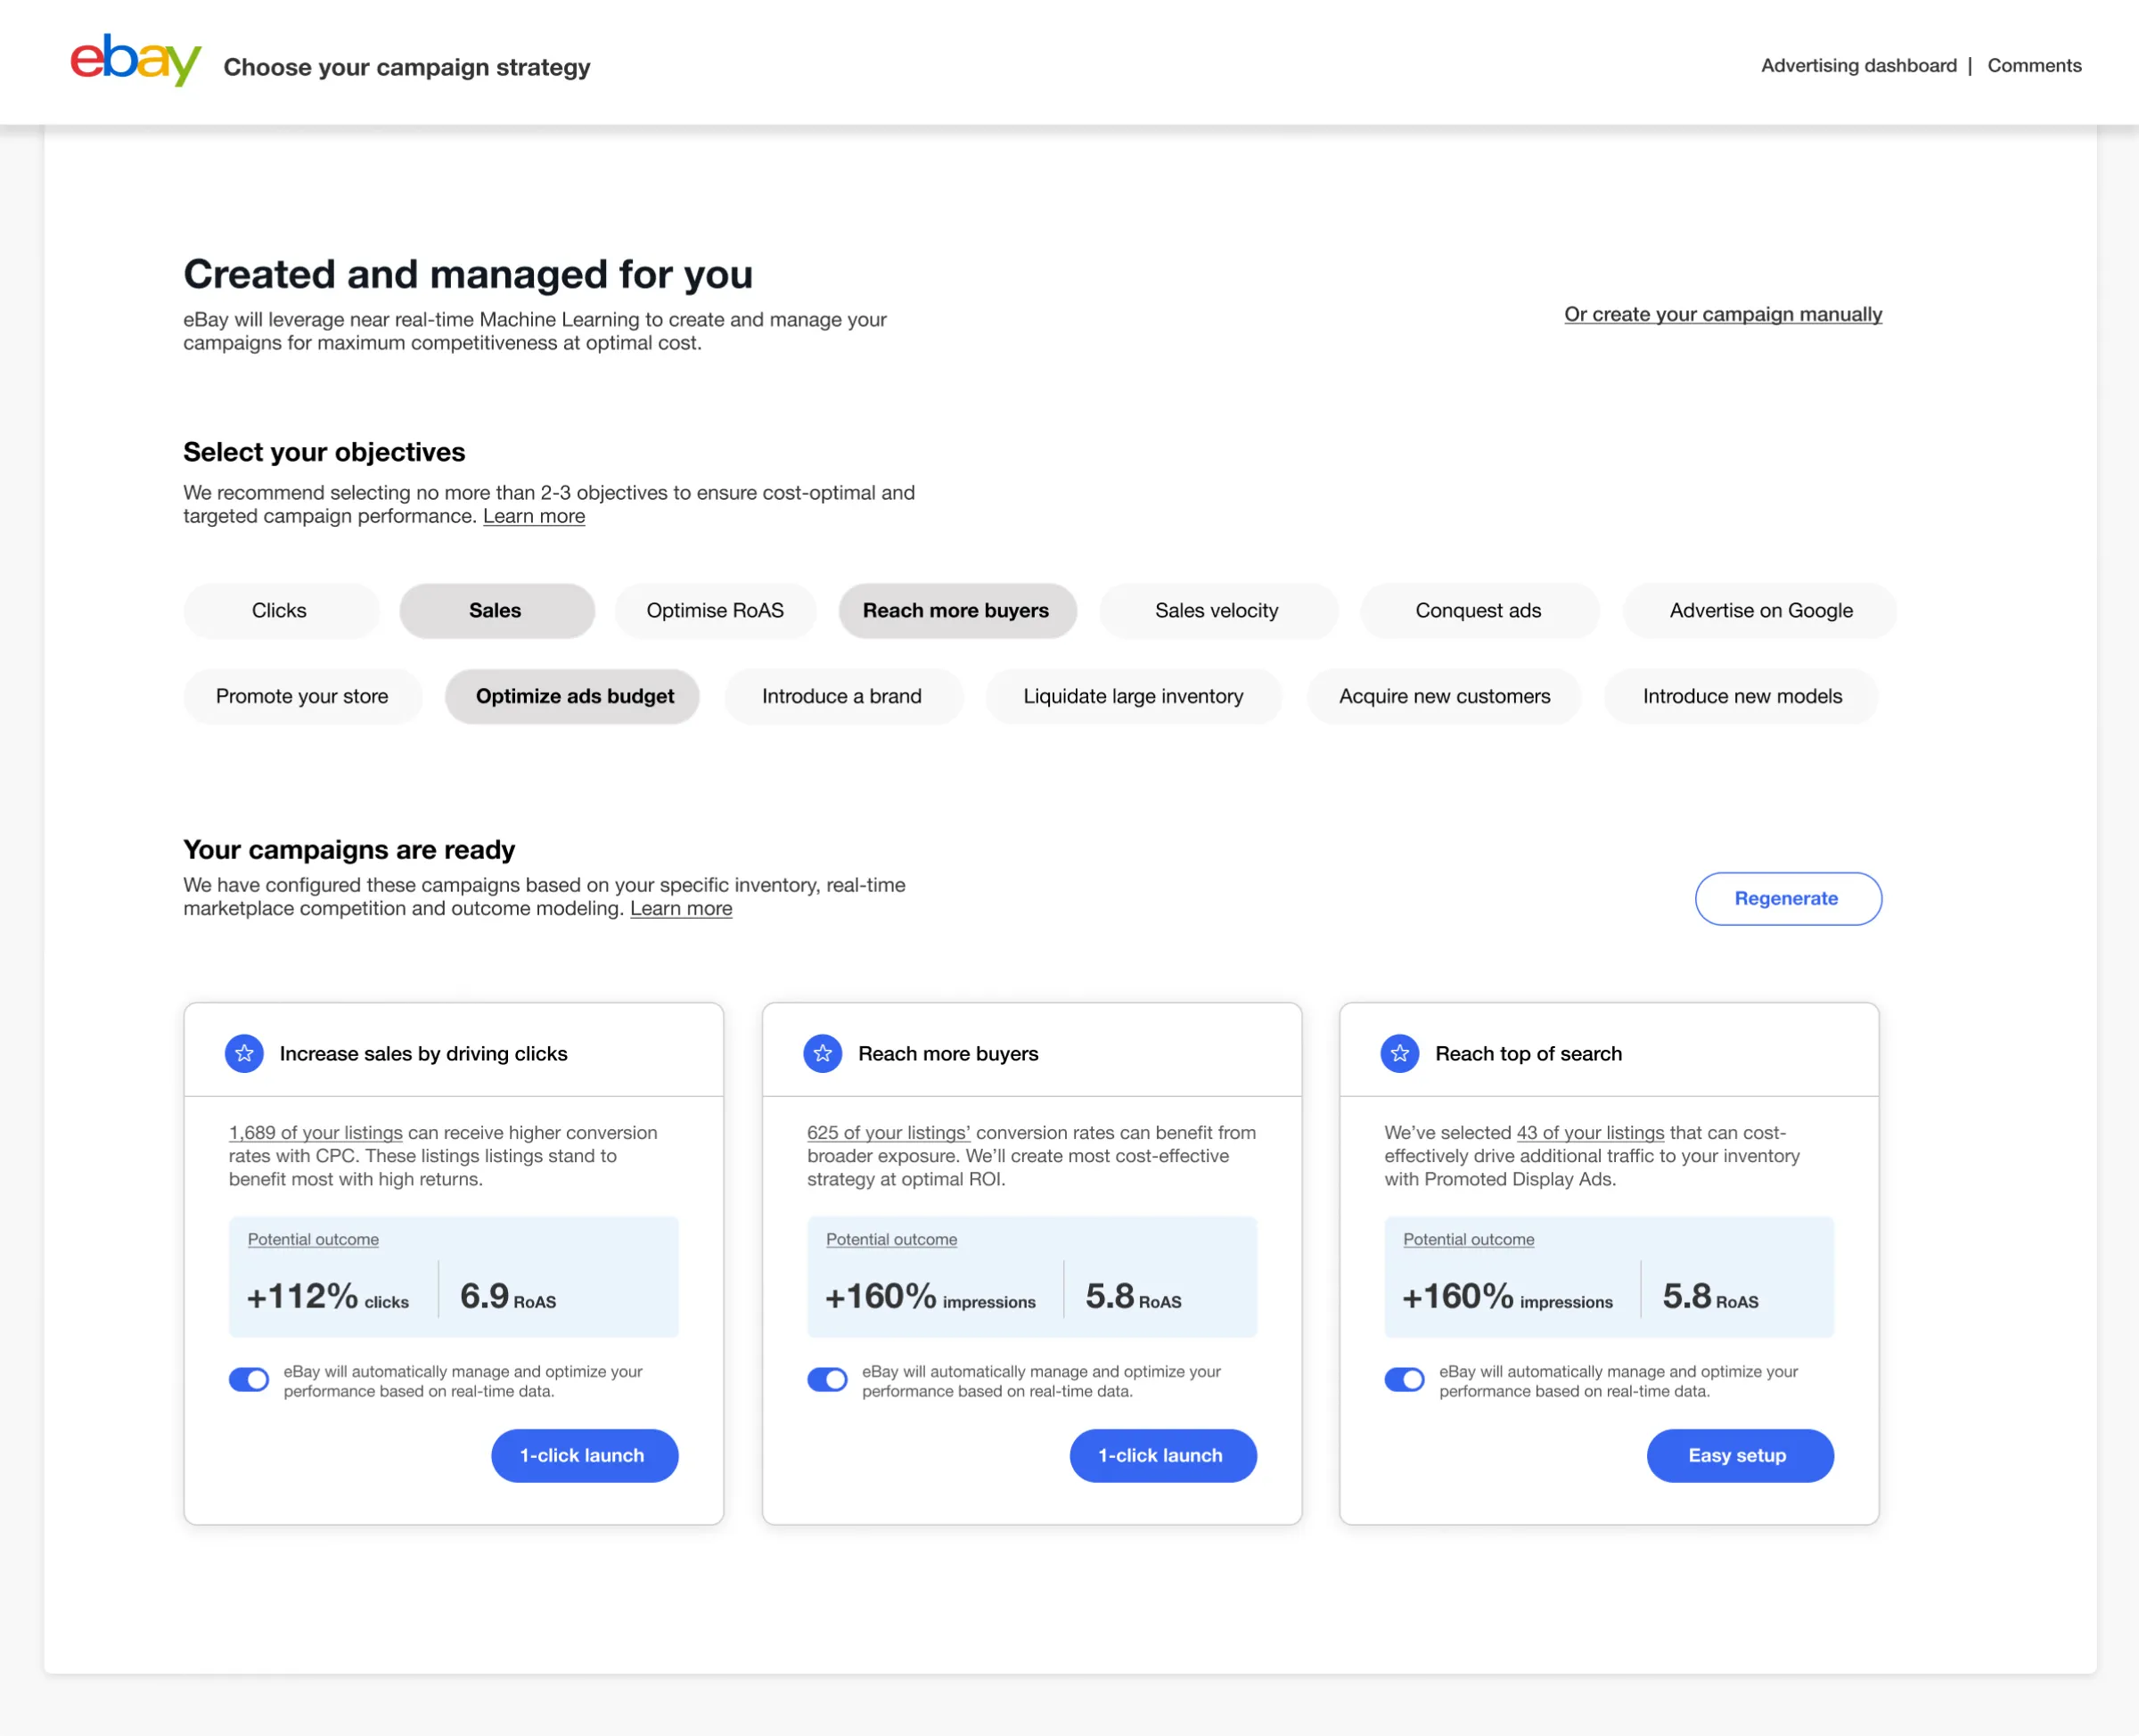Open Learn more under Select your objectives
This screenshot has height=1736, width=2139.
coord(534,516)
